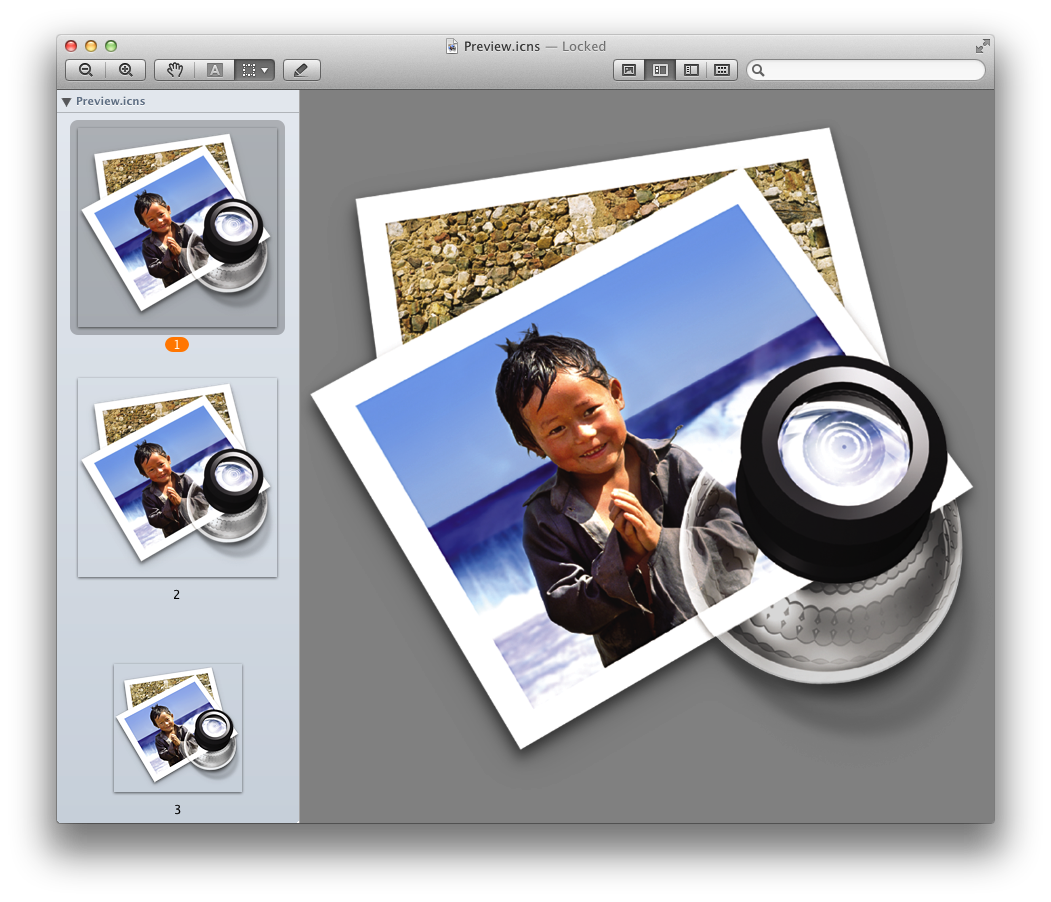Click the page number 2 label
This screenshot has height=902, width=1051.
pos(177,594)
